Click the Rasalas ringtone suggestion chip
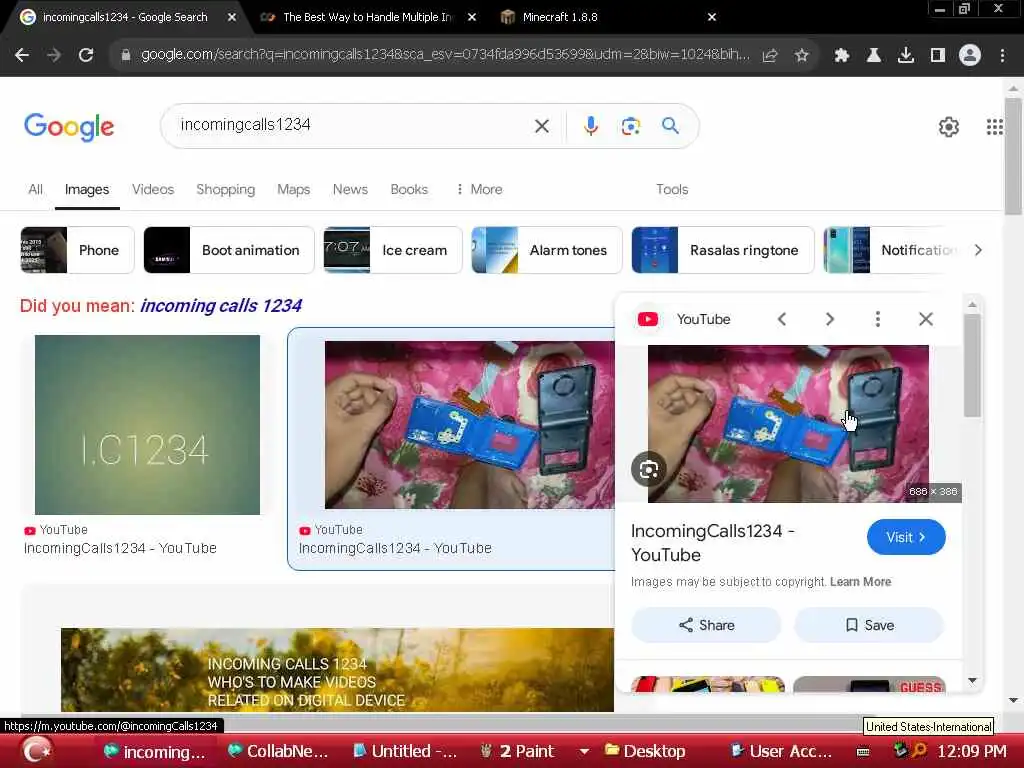The width and height of the screenshot is (1024, 768). [723, 250]
